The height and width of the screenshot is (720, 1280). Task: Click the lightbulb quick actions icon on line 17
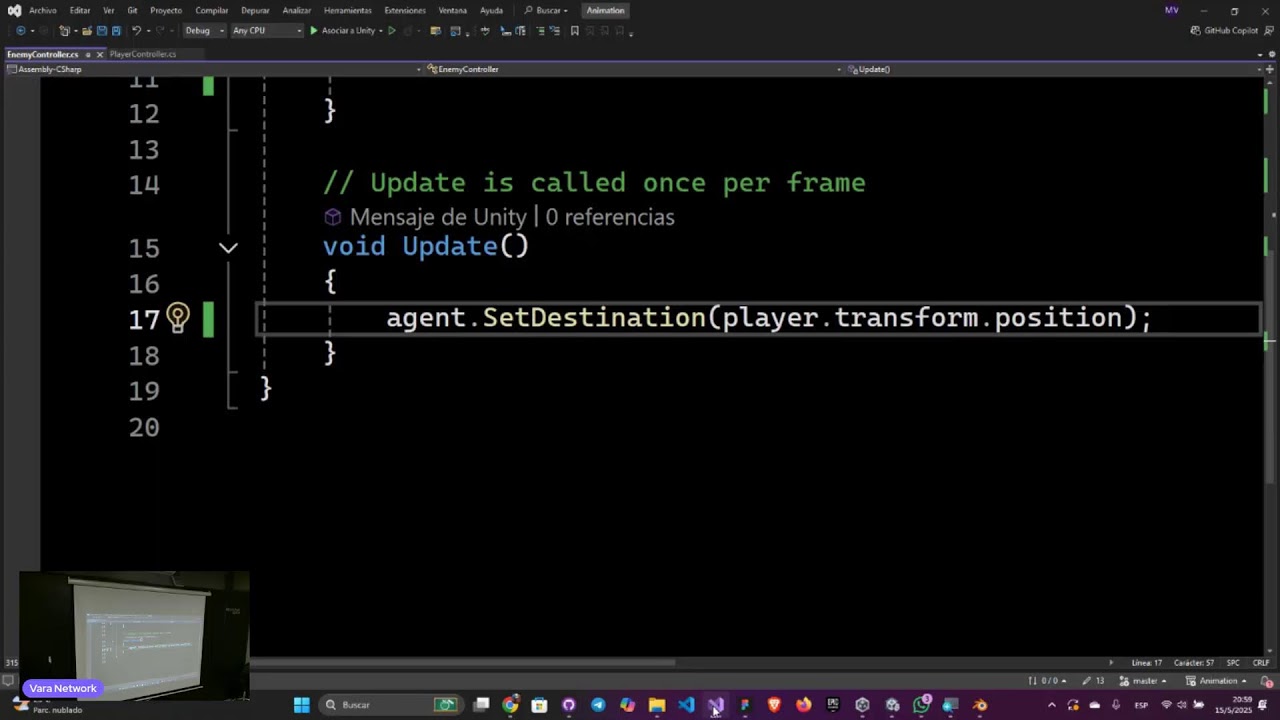pyautogui.click(x=177, y=318)
